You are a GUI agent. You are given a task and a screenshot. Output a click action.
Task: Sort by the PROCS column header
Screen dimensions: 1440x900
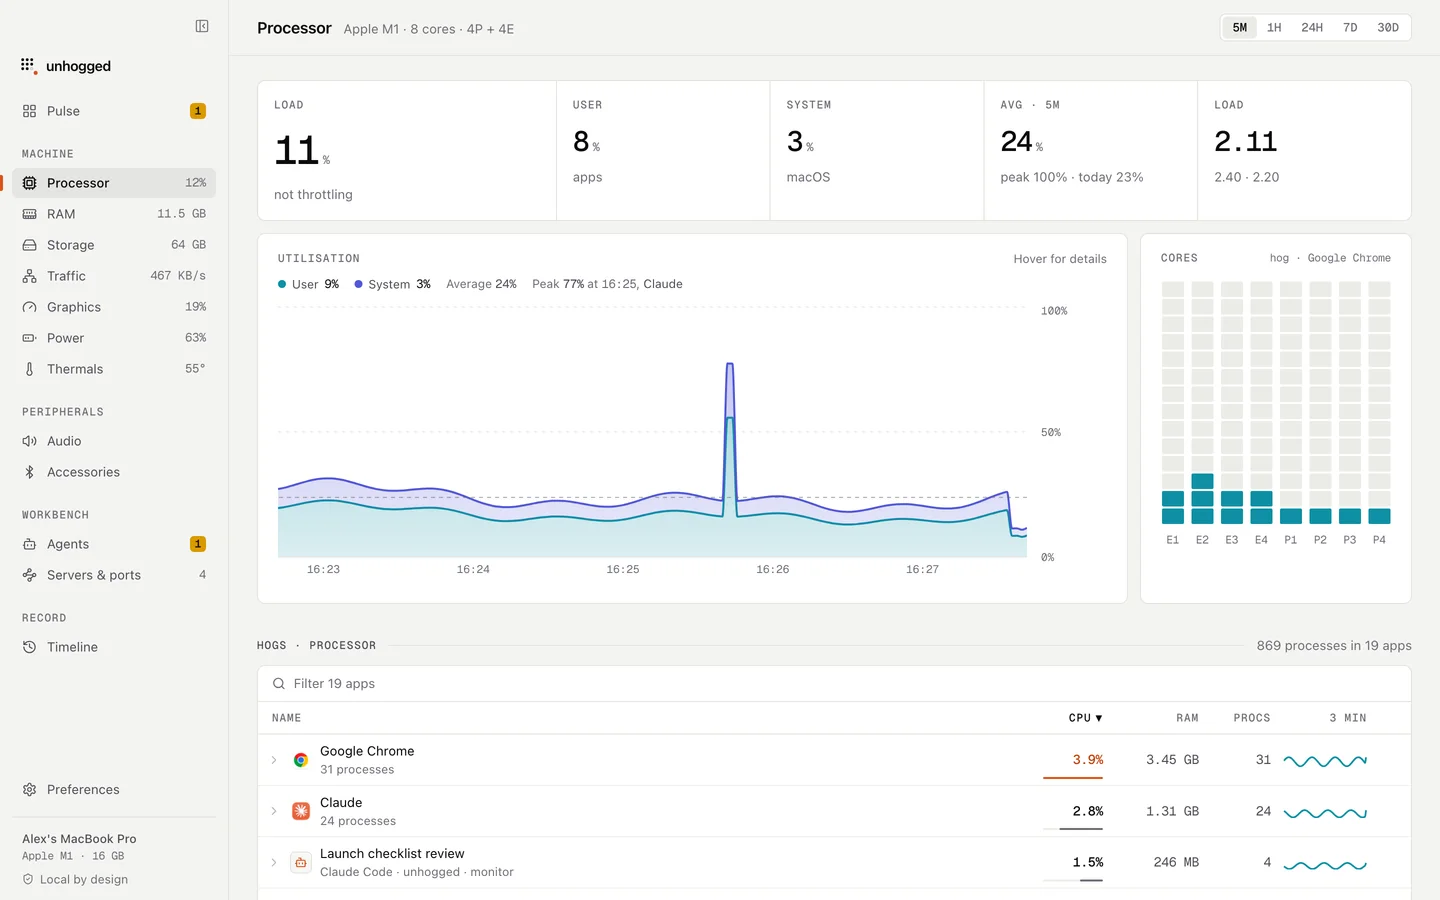click(x=1252, y=718)
